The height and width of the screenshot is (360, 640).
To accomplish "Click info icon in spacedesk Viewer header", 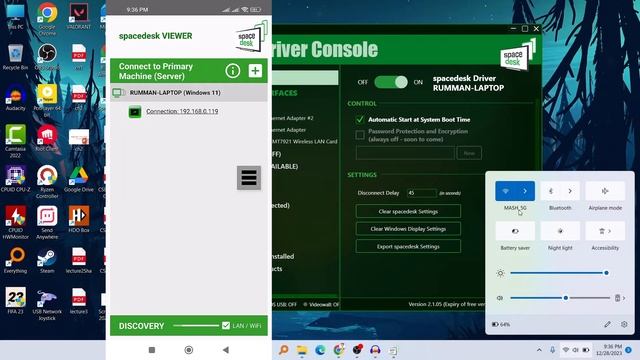I will tap(233, 71).
